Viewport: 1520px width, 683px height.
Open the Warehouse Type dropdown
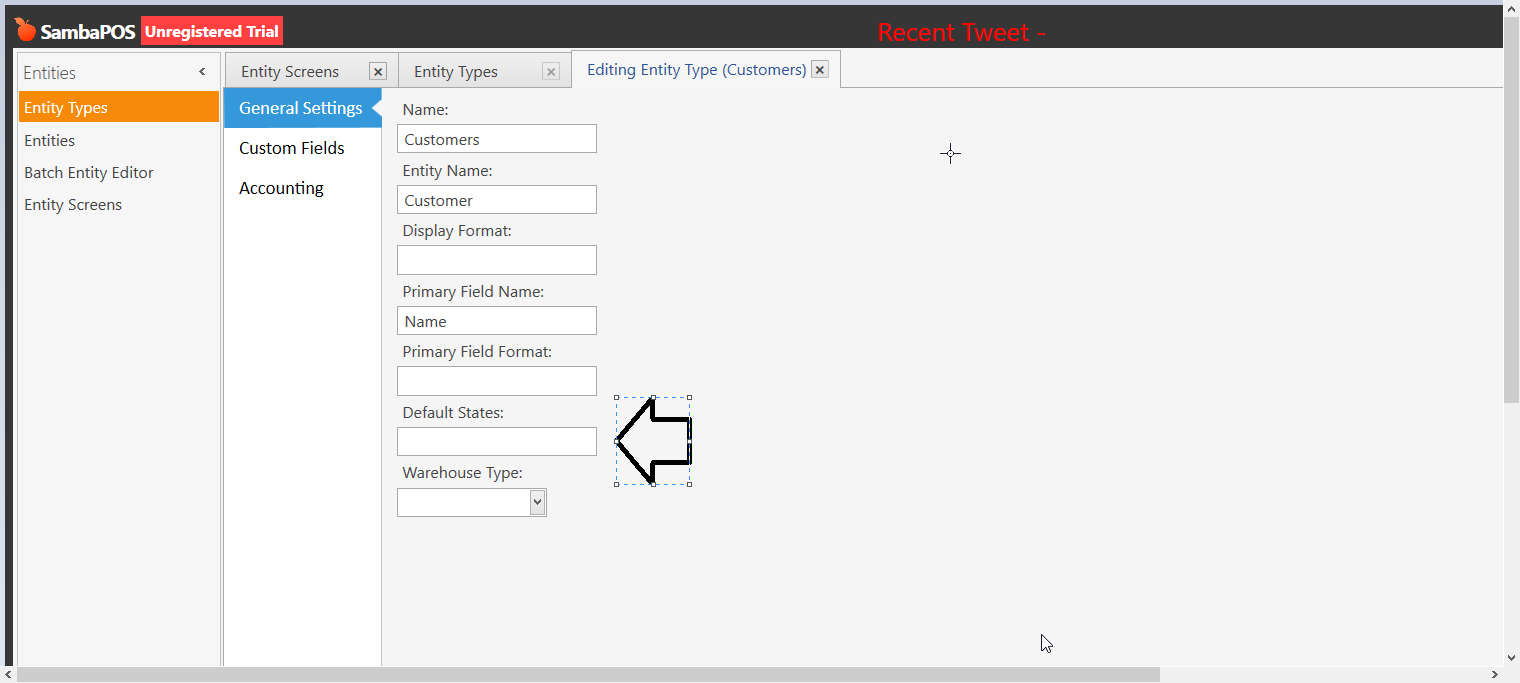point(538,502)
